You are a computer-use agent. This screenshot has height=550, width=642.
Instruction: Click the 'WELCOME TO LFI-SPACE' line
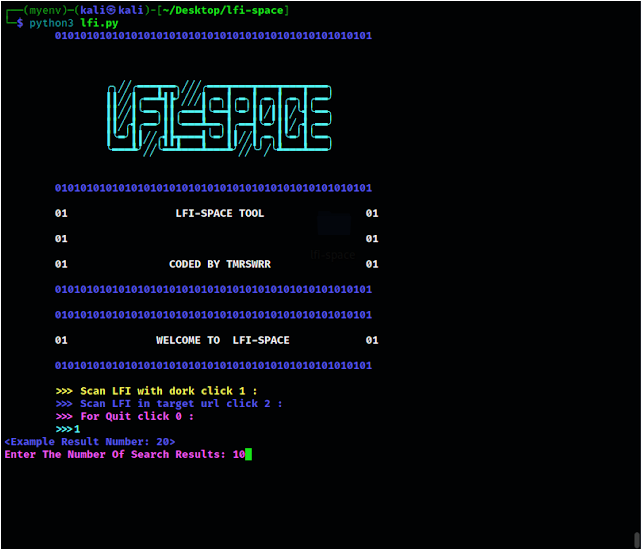tap(223, 340)
